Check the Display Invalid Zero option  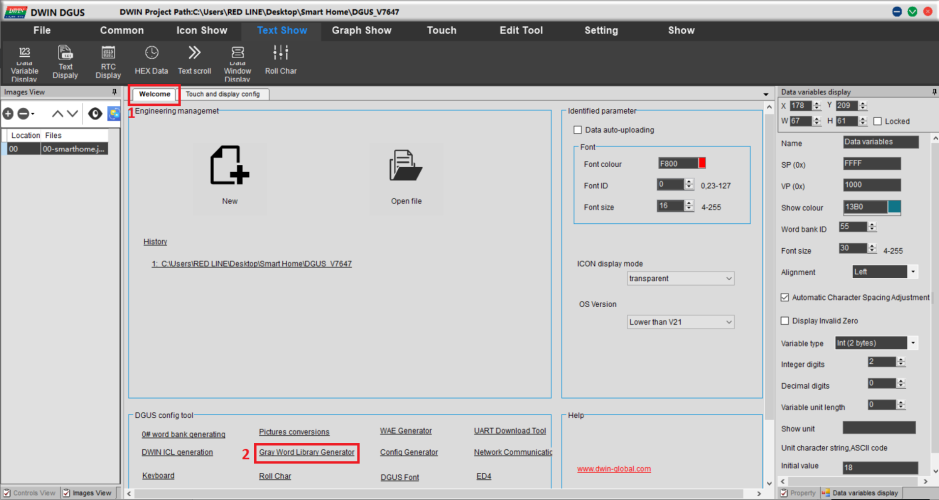[x=785, y=321]
